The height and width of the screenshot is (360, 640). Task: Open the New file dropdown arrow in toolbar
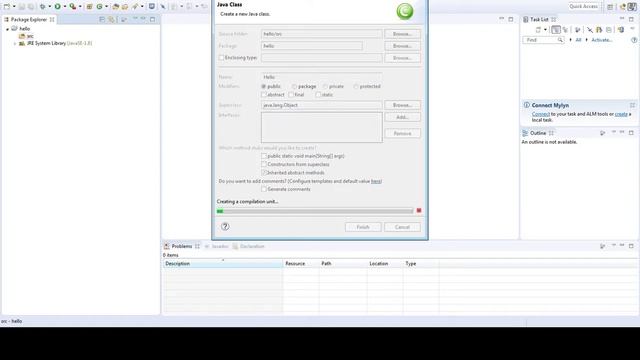(14, 7)
